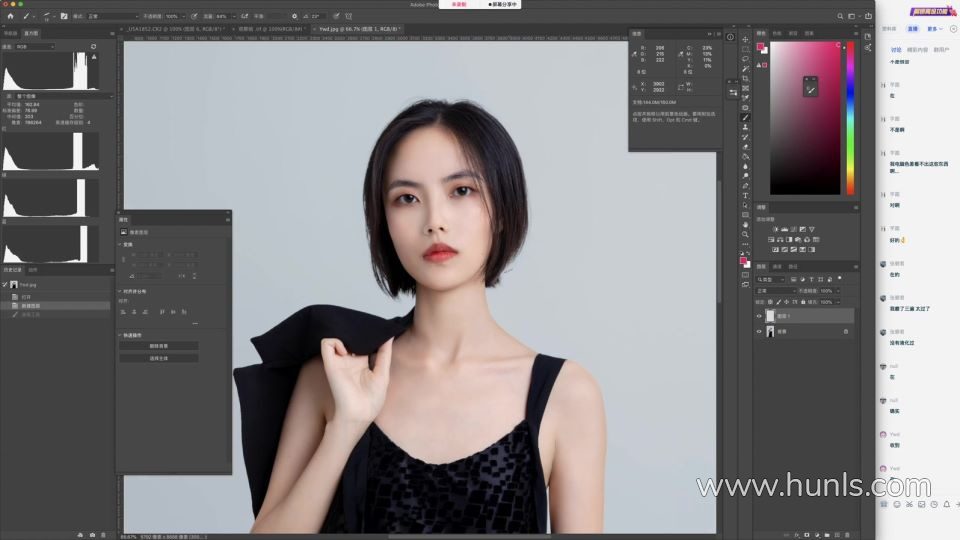960x540 pixels.
Task: Click the new layer history step
Action: tap(55, 306)
